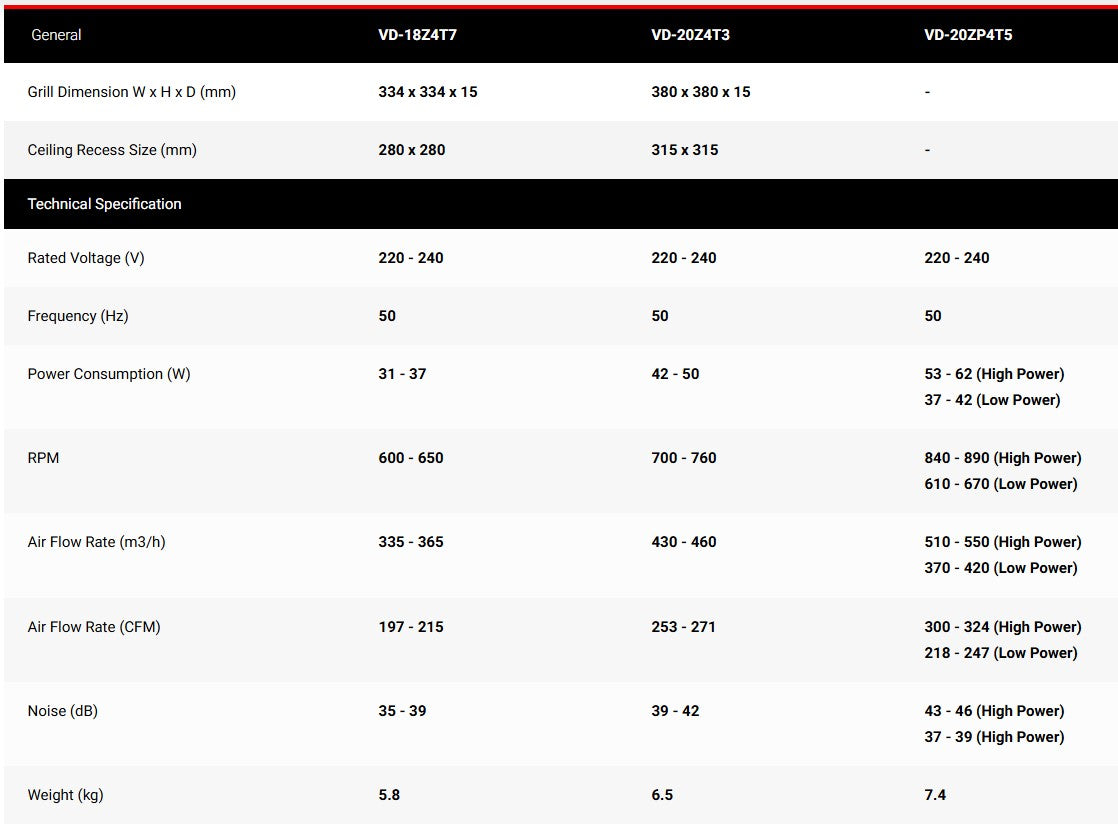Click the RPM row label

click(44, 458)
